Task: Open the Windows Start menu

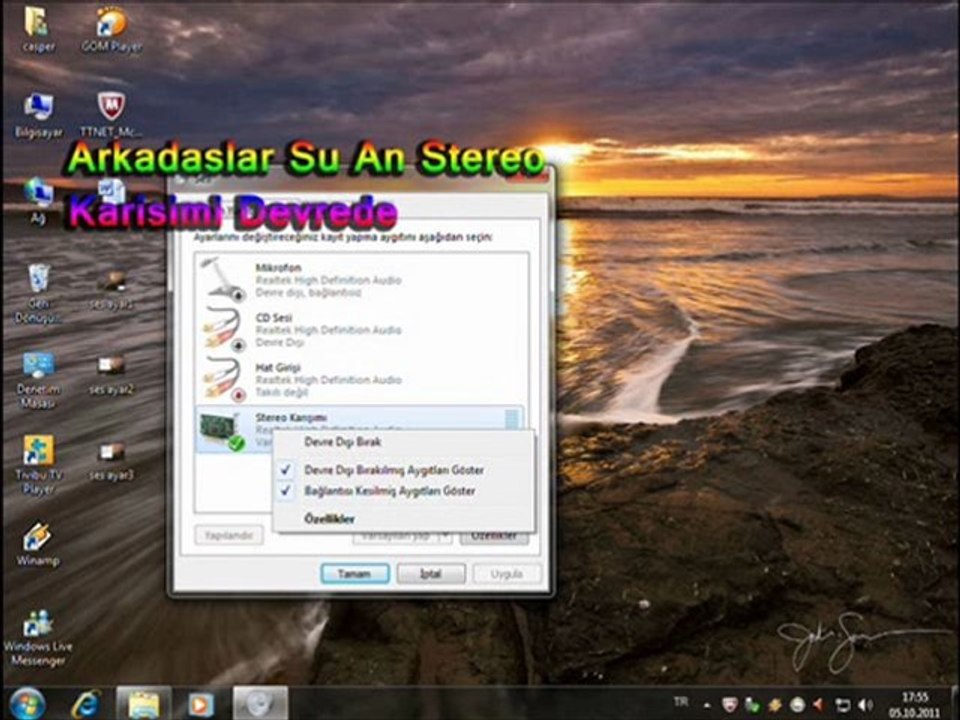Action: (26, 703)
